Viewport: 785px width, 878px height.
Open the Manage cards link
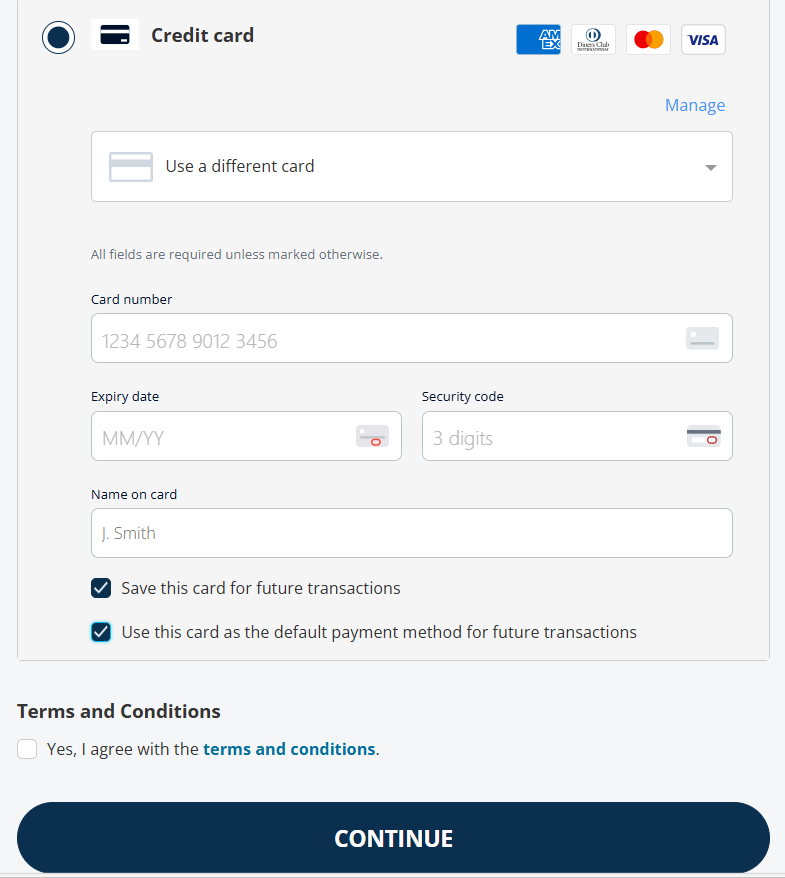point(695,105)
